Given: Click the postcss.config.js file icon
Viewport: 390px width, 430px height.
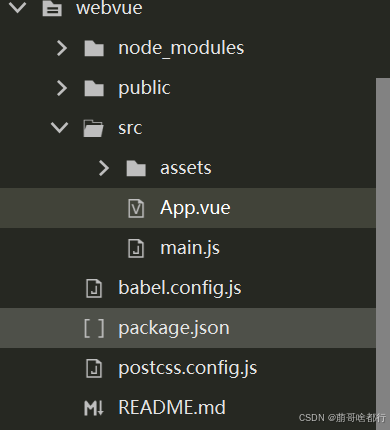Looking at the screenshot, I should (x=94, y=368).
